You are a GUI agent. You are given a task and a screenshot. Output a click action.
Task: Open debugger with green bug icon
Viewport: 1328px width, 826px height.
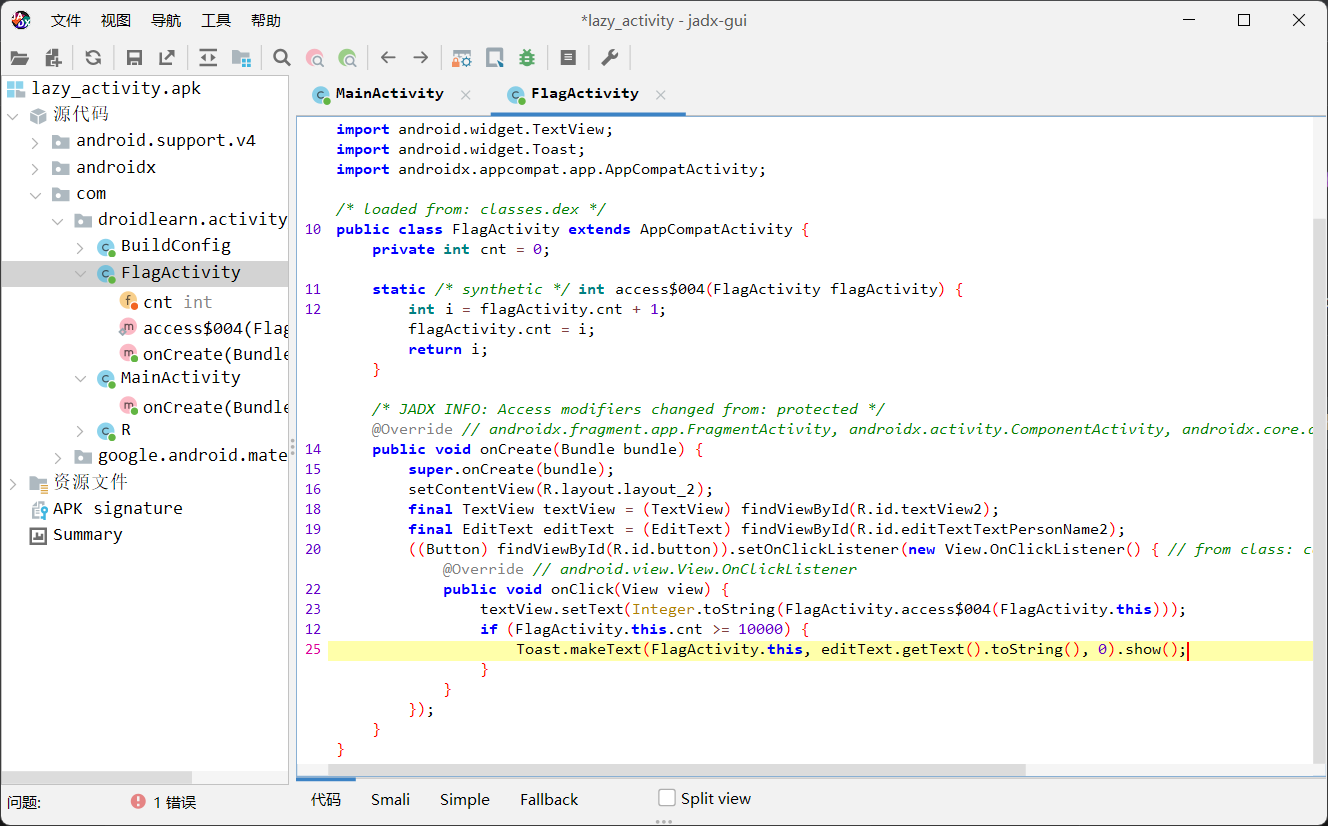pyautogui.click(x=527, y=58)
